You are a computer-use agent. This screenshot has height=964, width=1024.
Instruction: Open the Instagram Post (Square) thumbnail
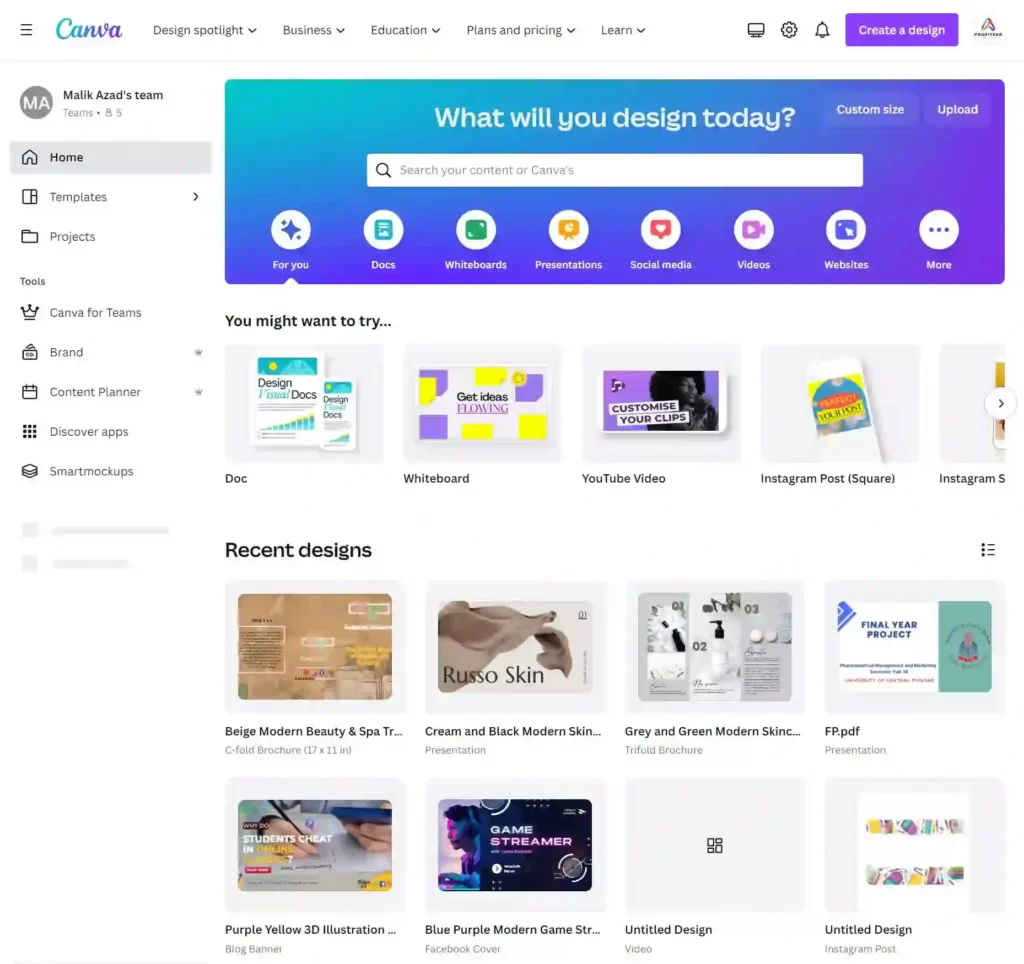click(x=840, y=404)
